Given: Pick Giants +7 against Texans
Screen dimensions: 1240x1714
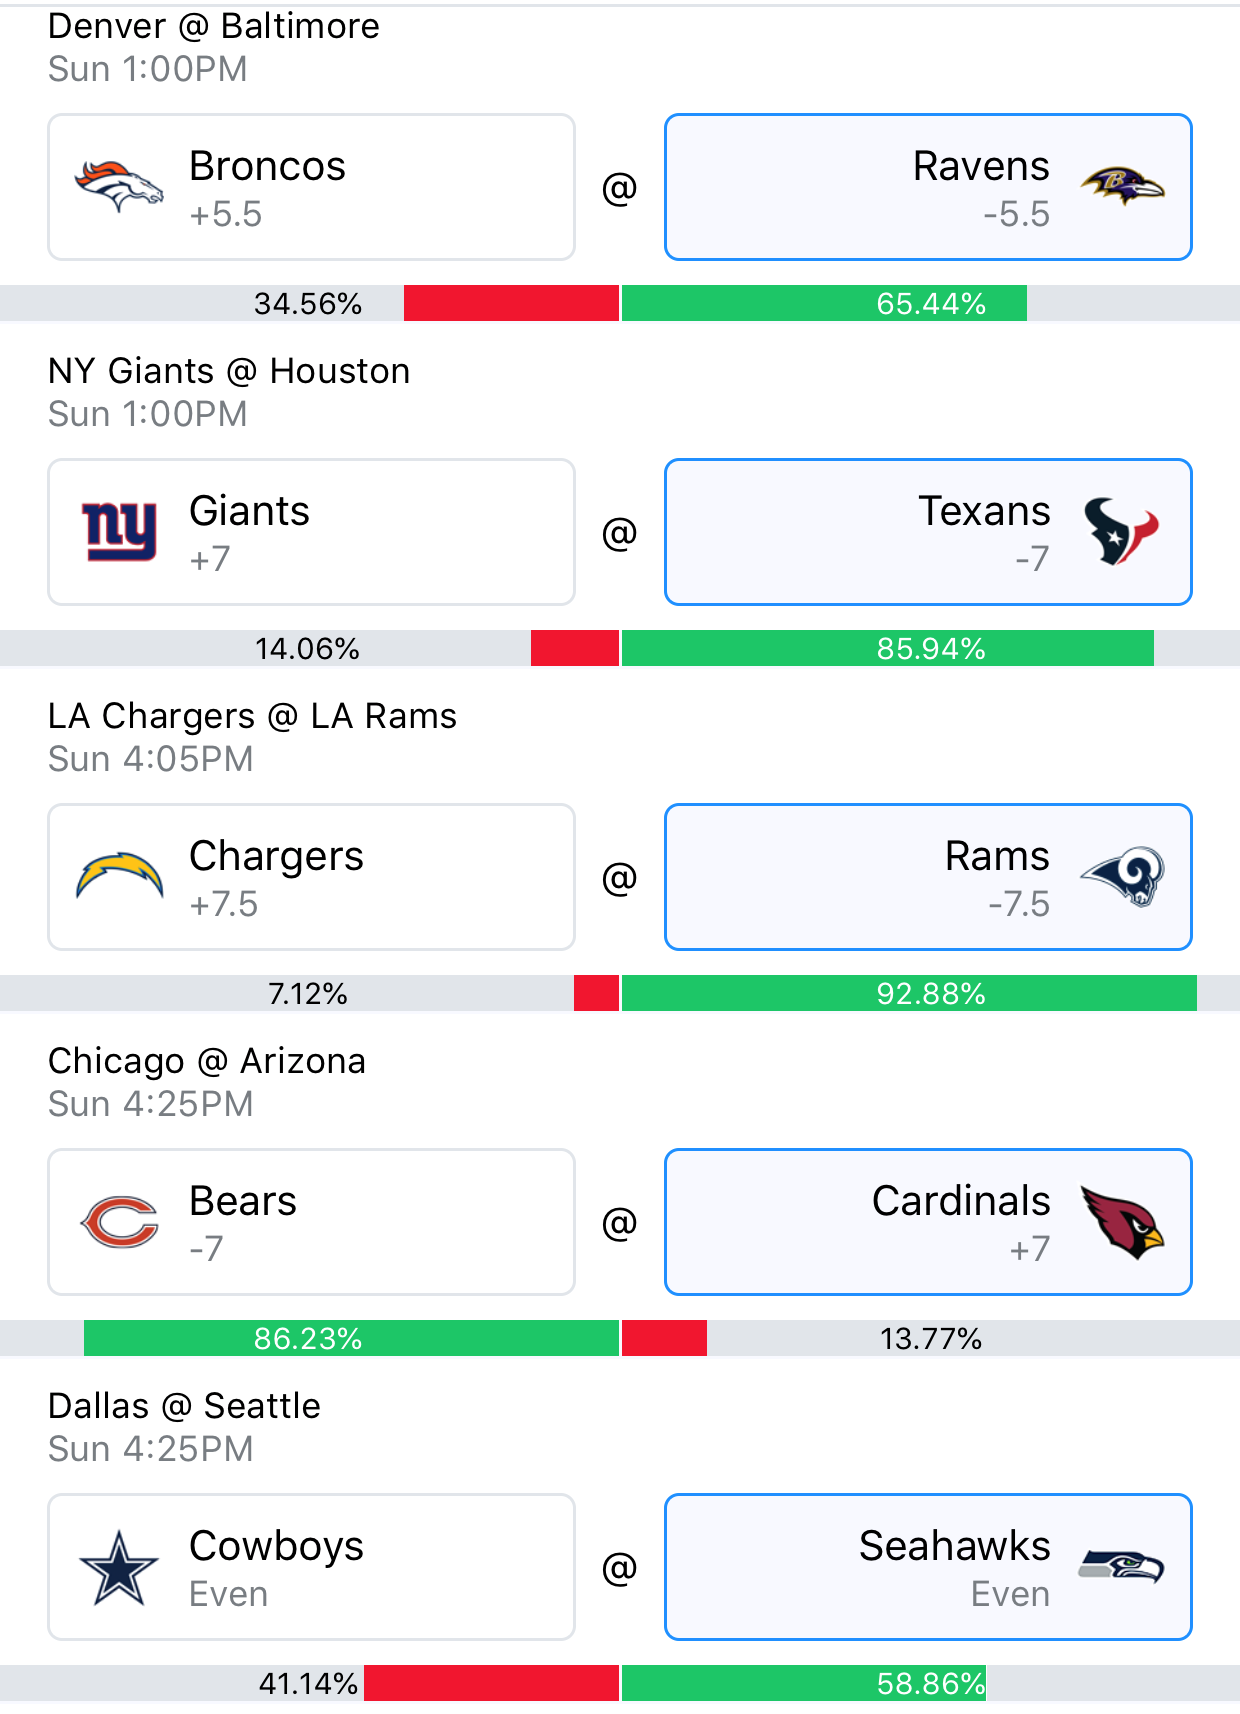Looking at the screenshot, I should (311, 532).
